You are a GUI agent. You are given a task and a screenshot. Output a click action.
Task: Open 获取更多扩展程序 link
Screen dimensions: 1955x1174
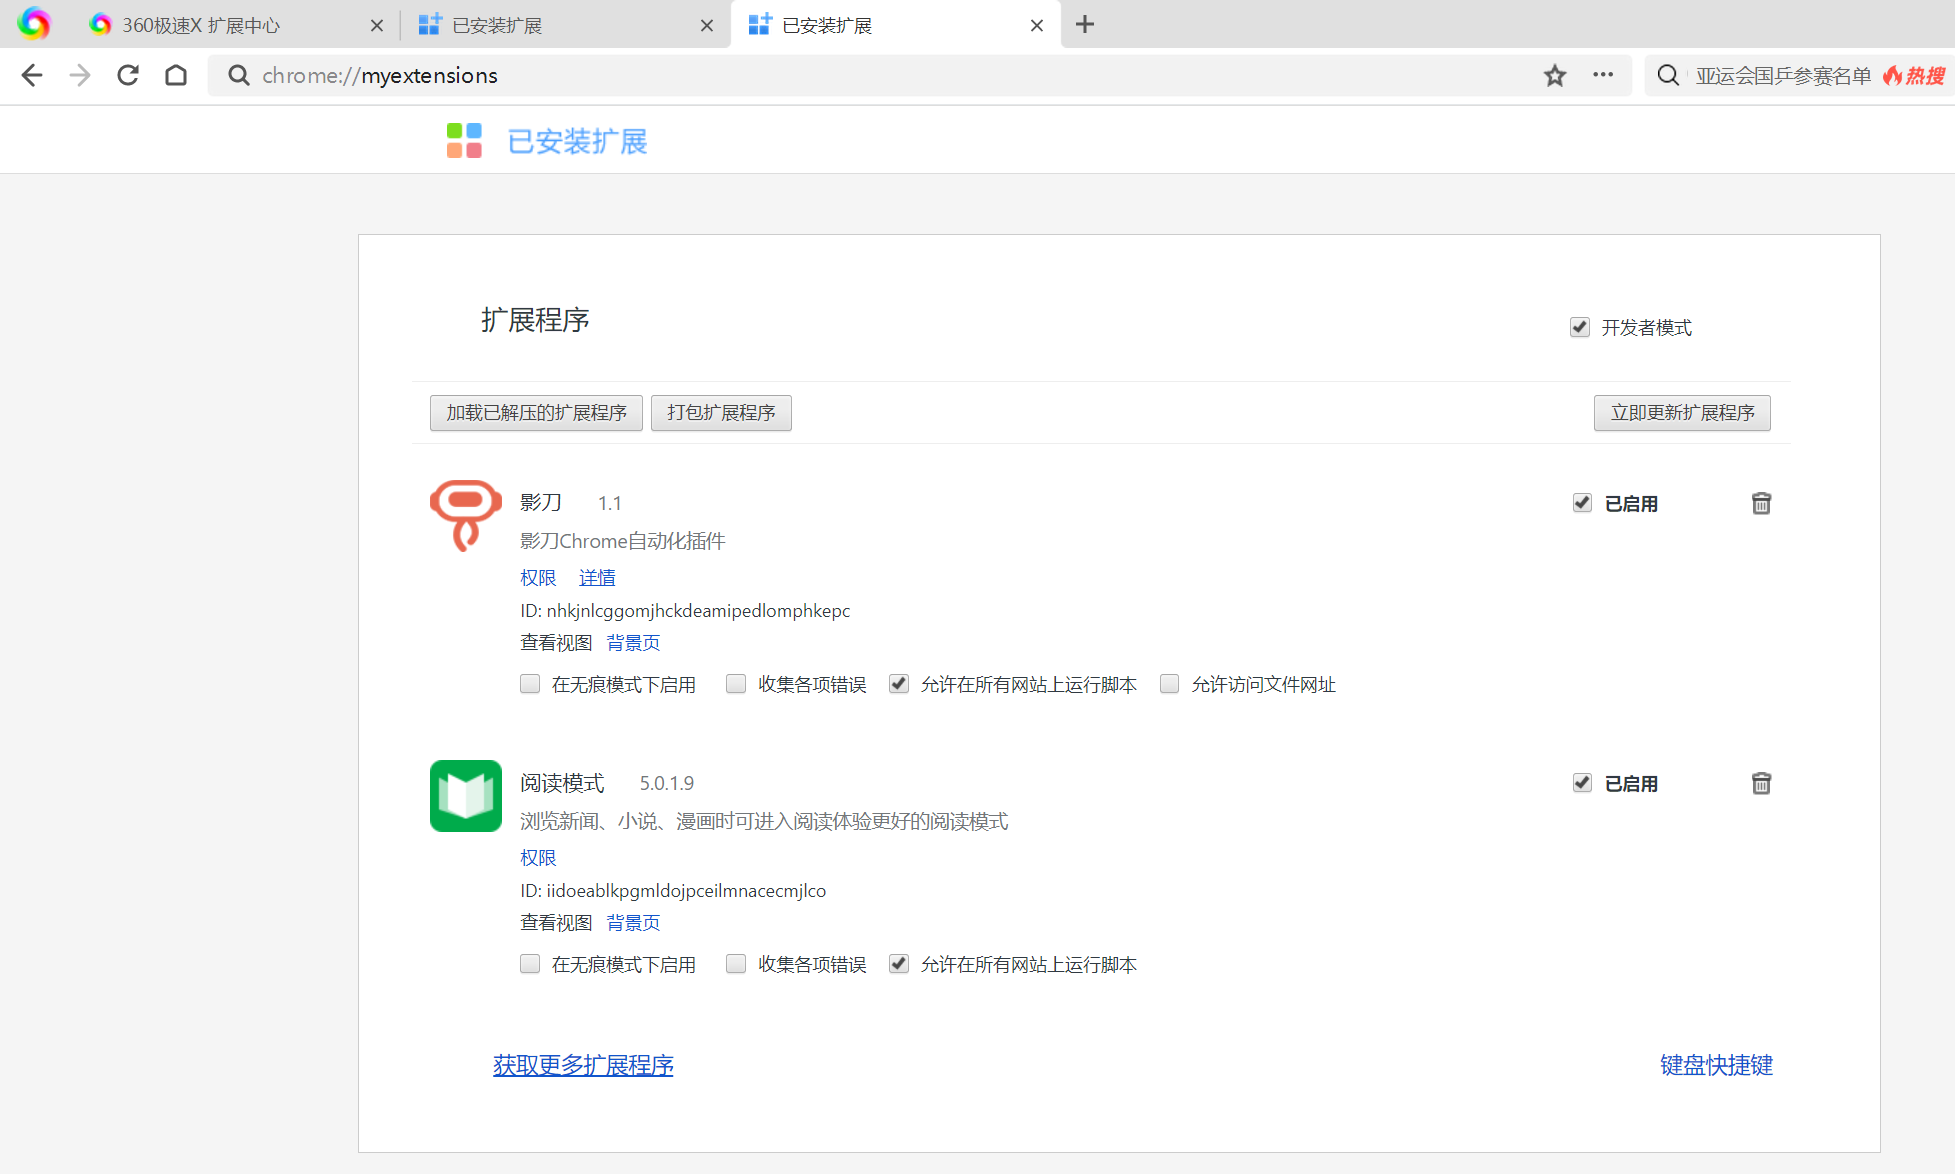[x=583, y=1066]
